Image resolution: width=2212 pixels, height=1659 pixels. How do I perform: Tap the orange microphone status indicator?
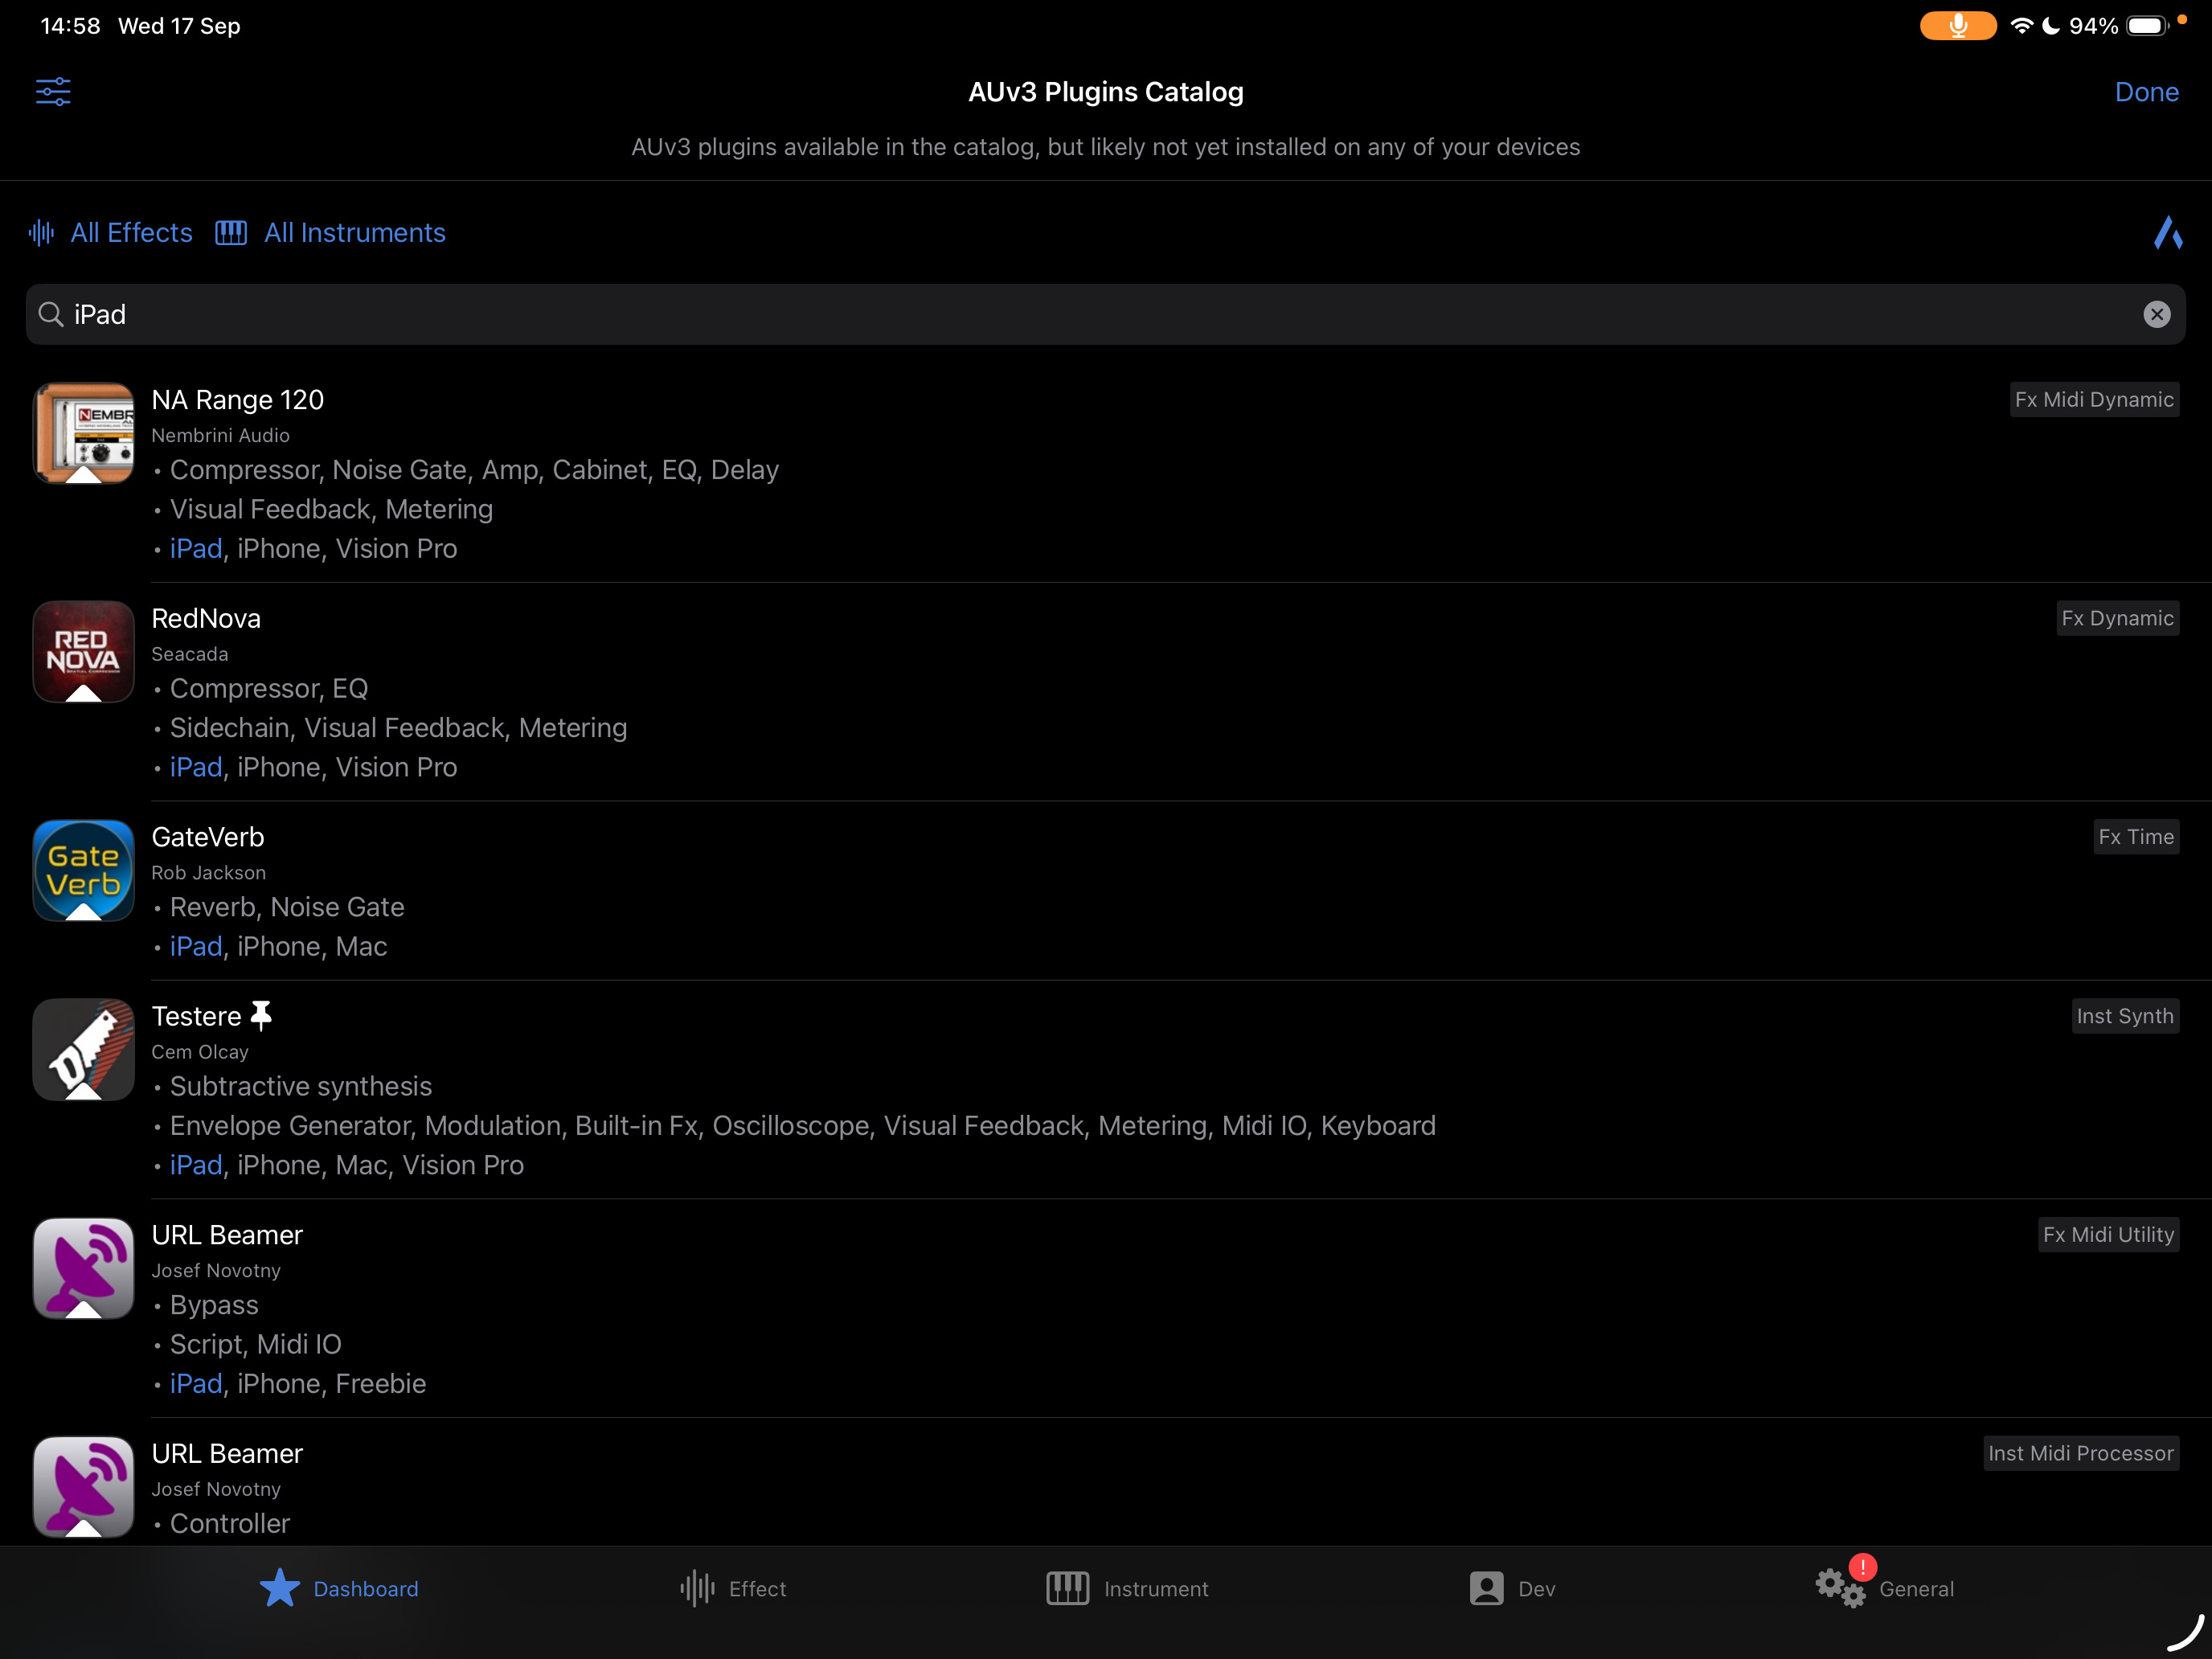point(1957,26)
